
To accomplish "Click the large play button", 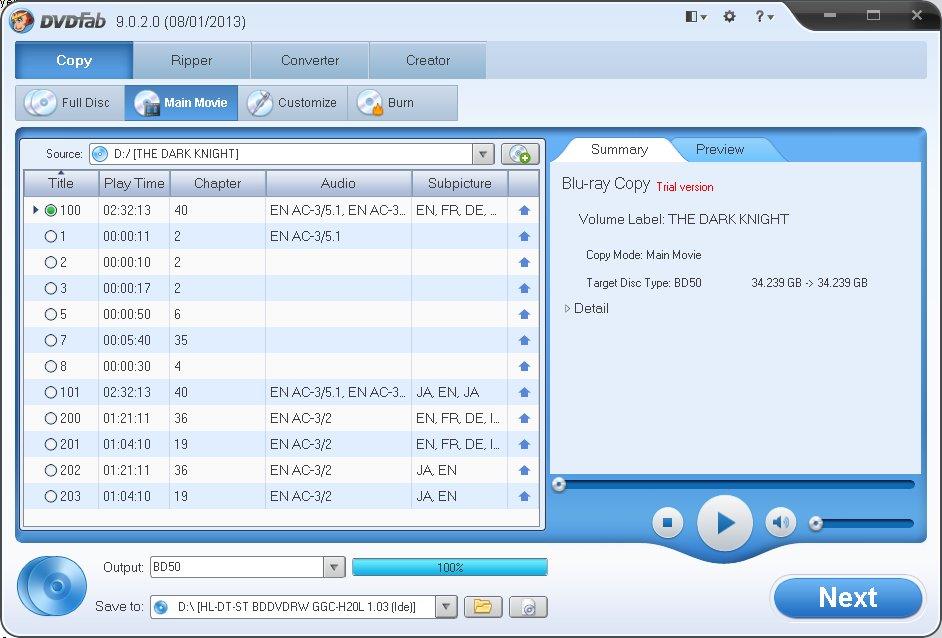I will click(x=725, y=523).
